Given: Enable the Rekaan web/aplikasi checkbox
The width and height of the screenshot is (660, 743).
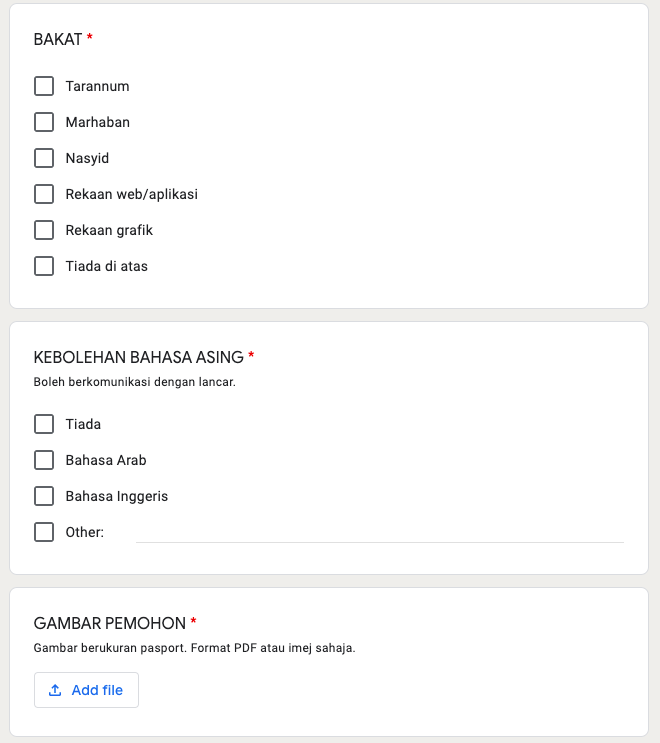Looking at the screenshot, I should (x=44, y=194).
